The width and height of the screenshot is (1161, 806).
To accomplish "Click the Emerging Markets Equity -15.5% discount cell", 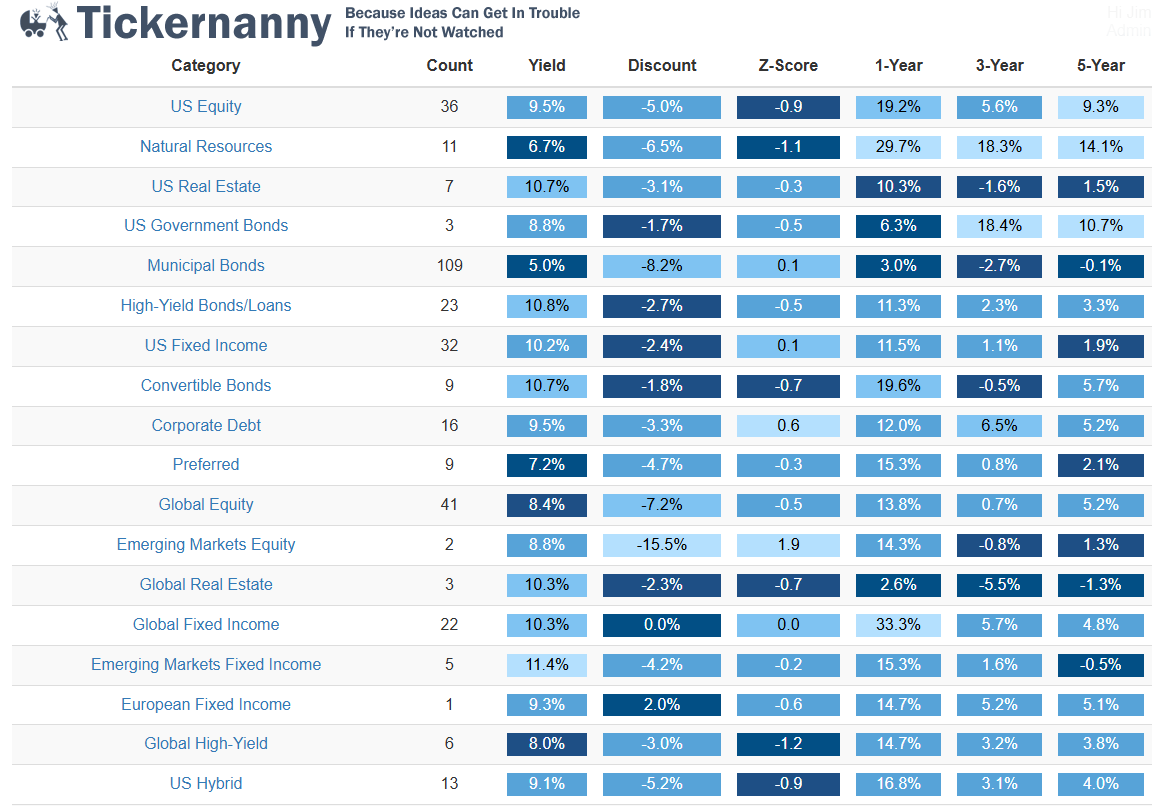I will coord(661,545).
